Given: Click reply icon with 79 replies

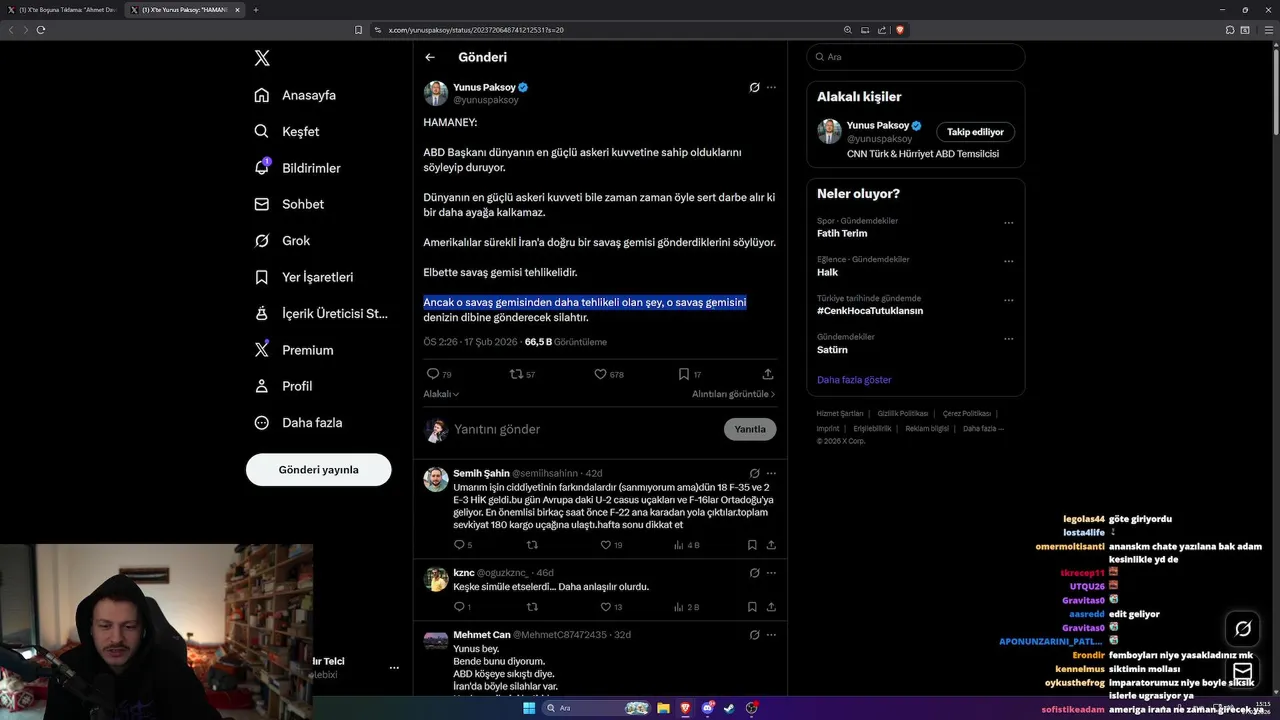Looking at the screenshot, I should click(x=433, y=374).
